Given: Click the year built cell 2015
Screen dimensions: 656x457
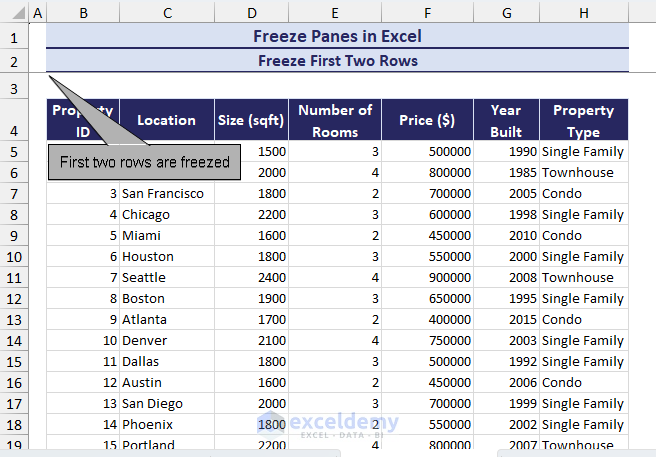Looking at the screenshot, I should pyautogui.click(x=507, y=320).
